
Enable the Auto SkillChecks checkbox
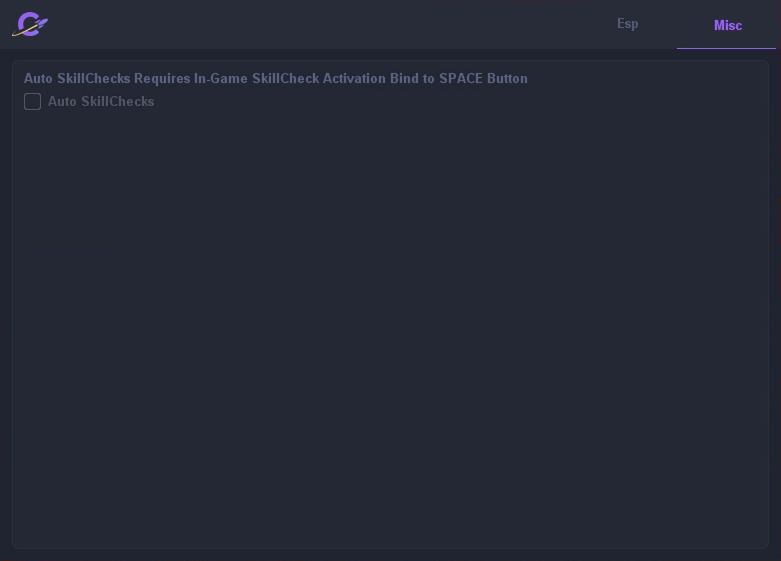tap(33, 102)
